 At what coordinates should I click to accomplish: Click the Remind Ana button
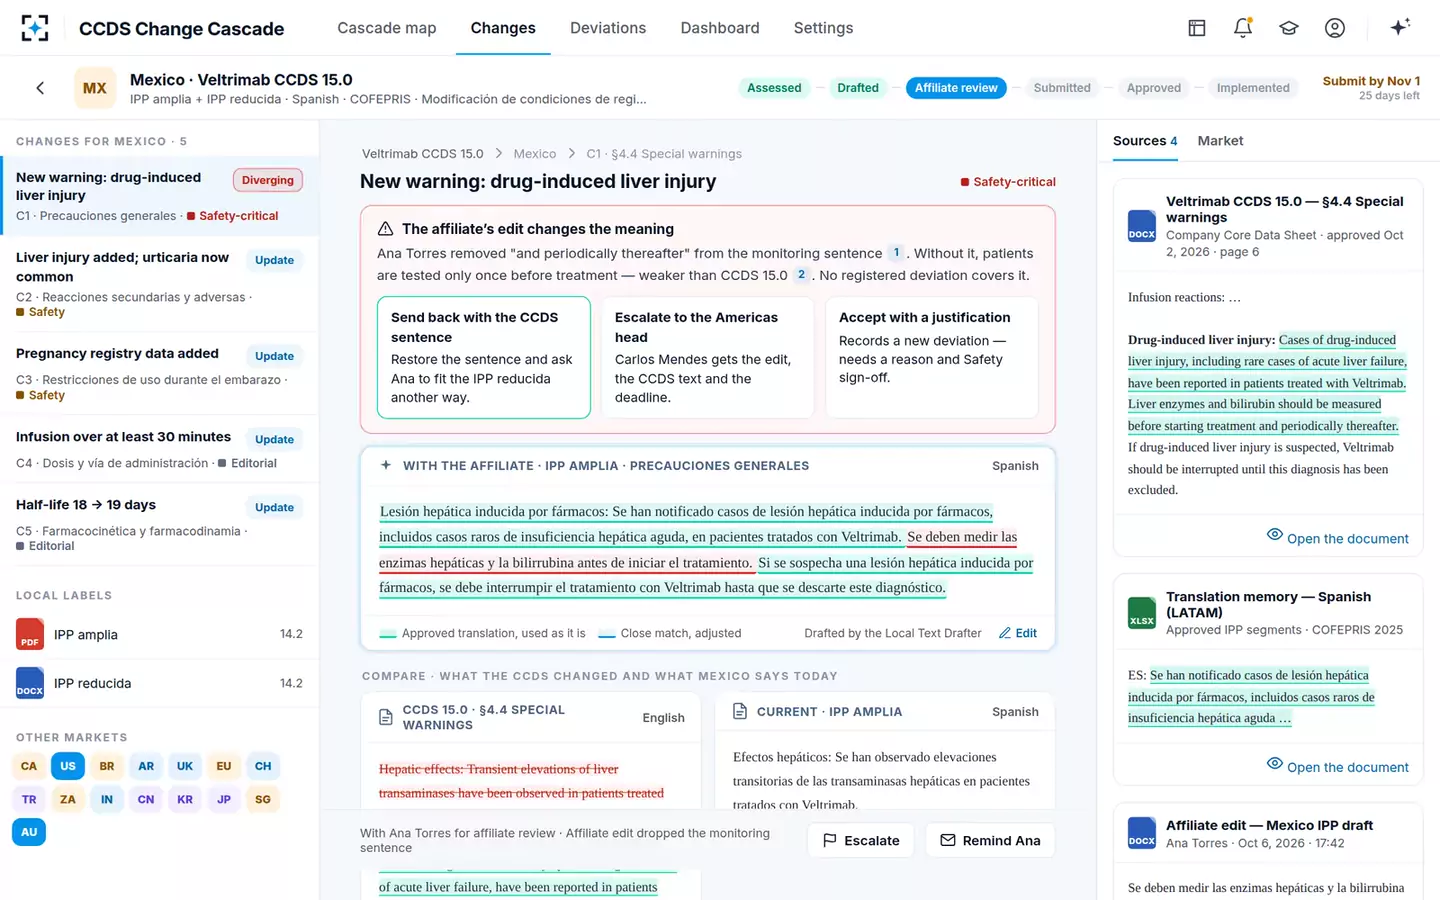point(990,840)
